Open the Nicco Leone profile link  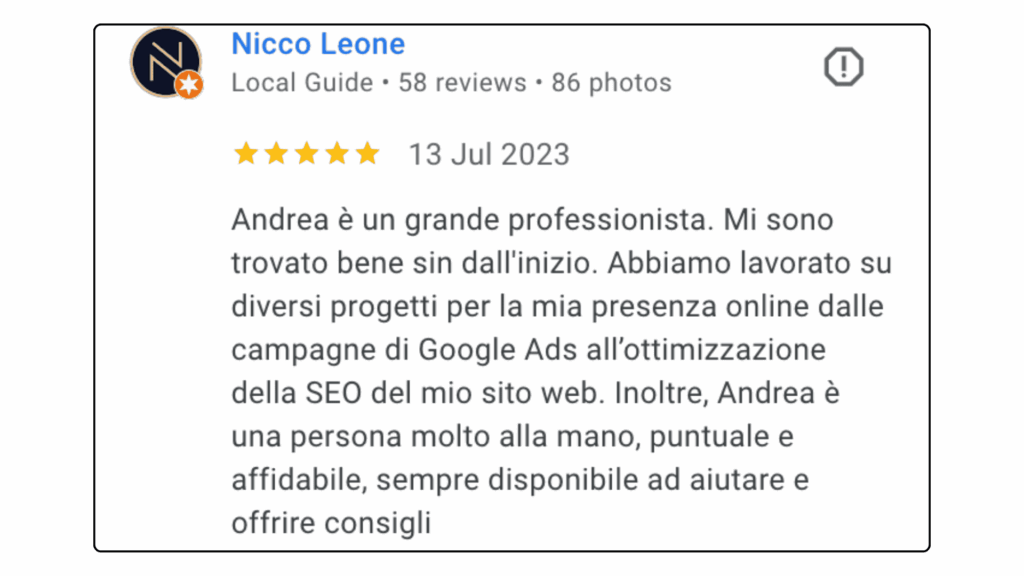coord(318,44)
